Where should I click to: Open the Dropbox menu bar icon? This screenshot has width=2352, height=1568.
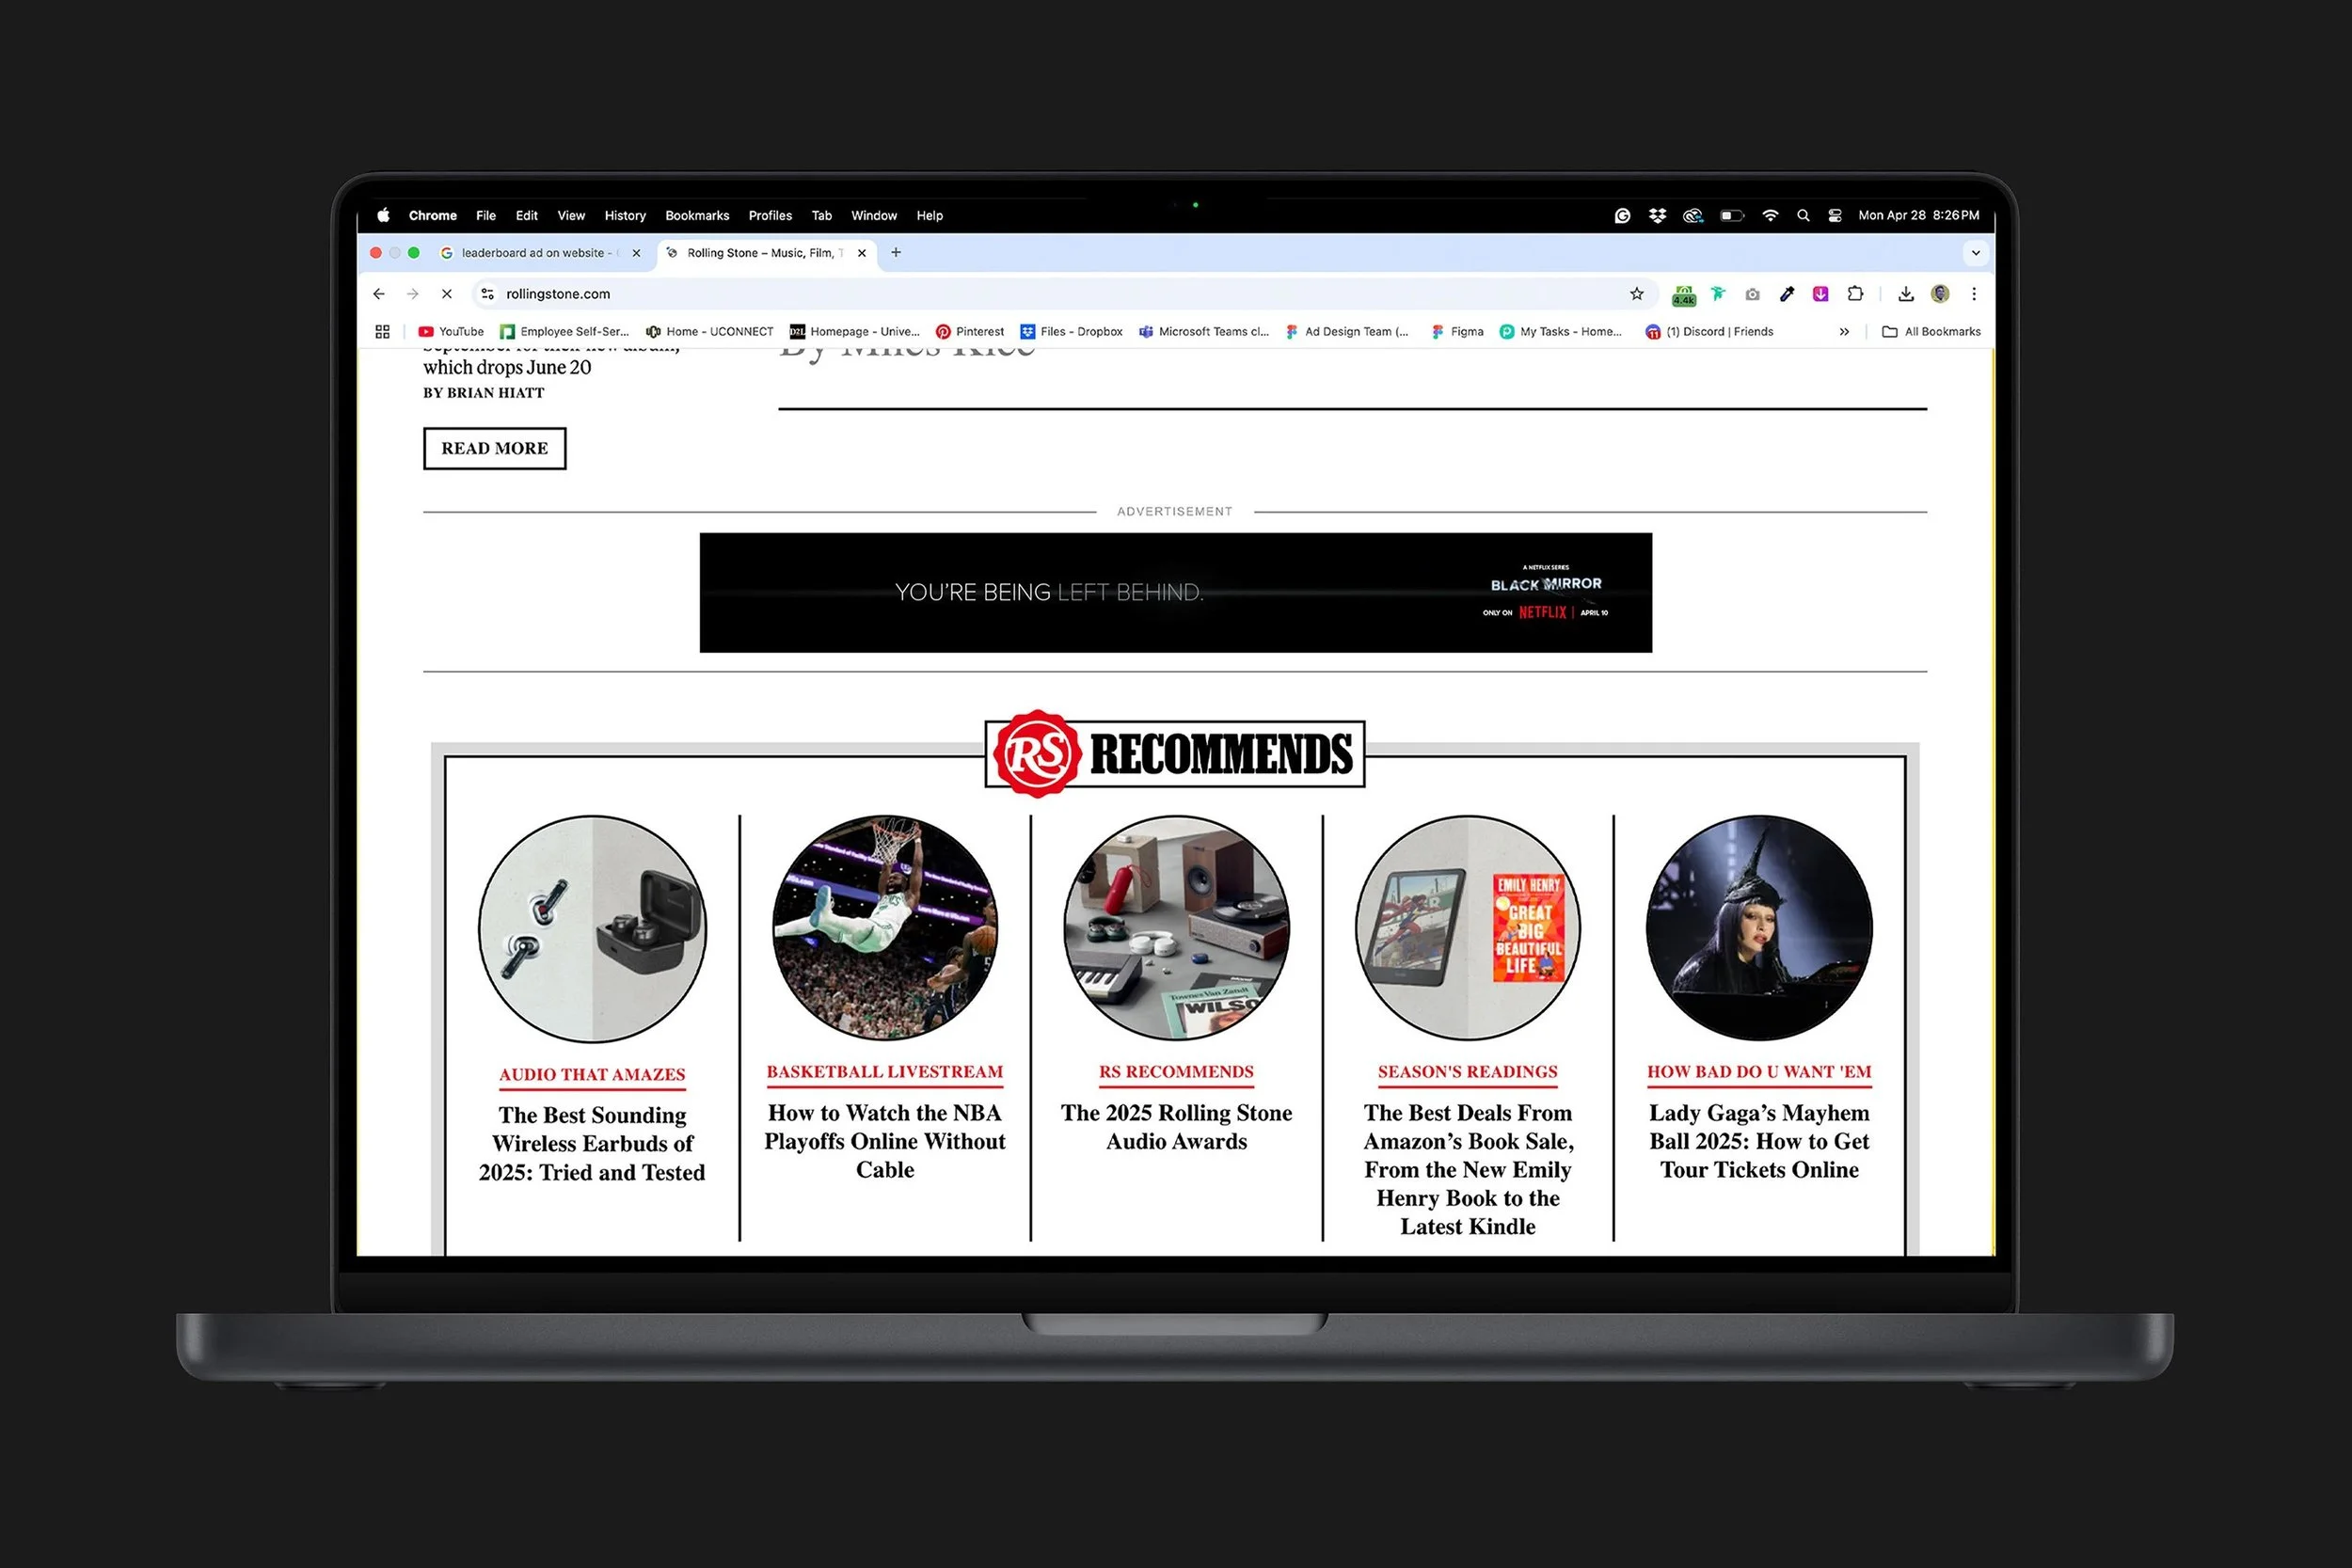click(x=1657, y=216)
